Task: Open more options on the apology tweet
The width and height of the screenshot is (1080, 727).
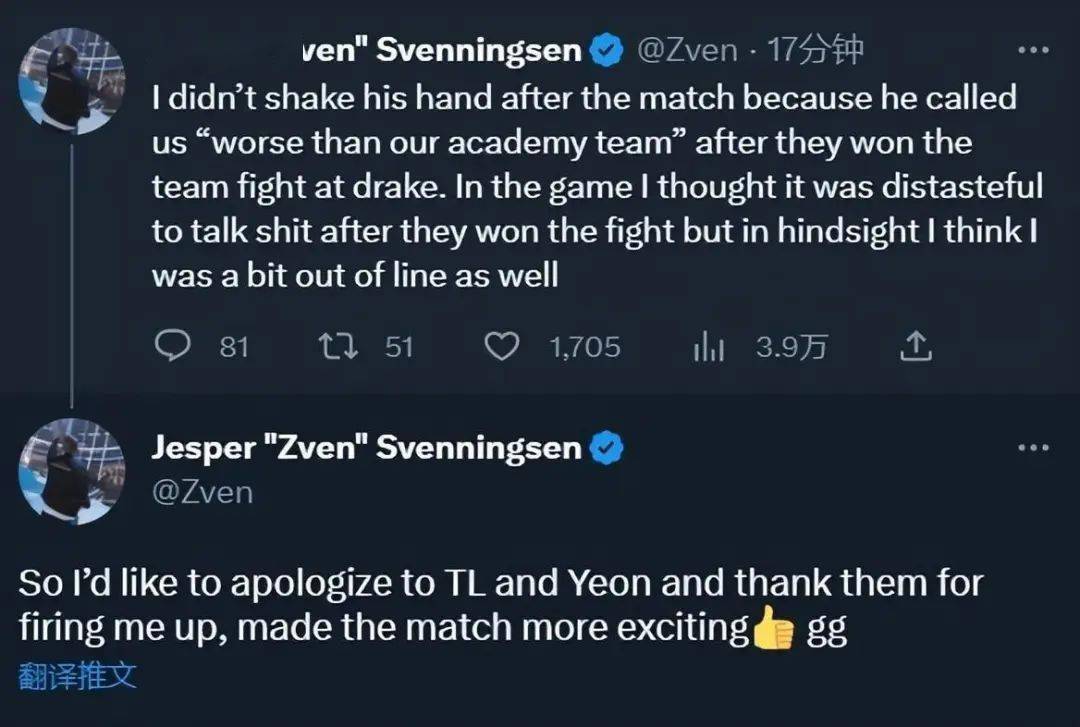Action: click(x=1032, y=447)
